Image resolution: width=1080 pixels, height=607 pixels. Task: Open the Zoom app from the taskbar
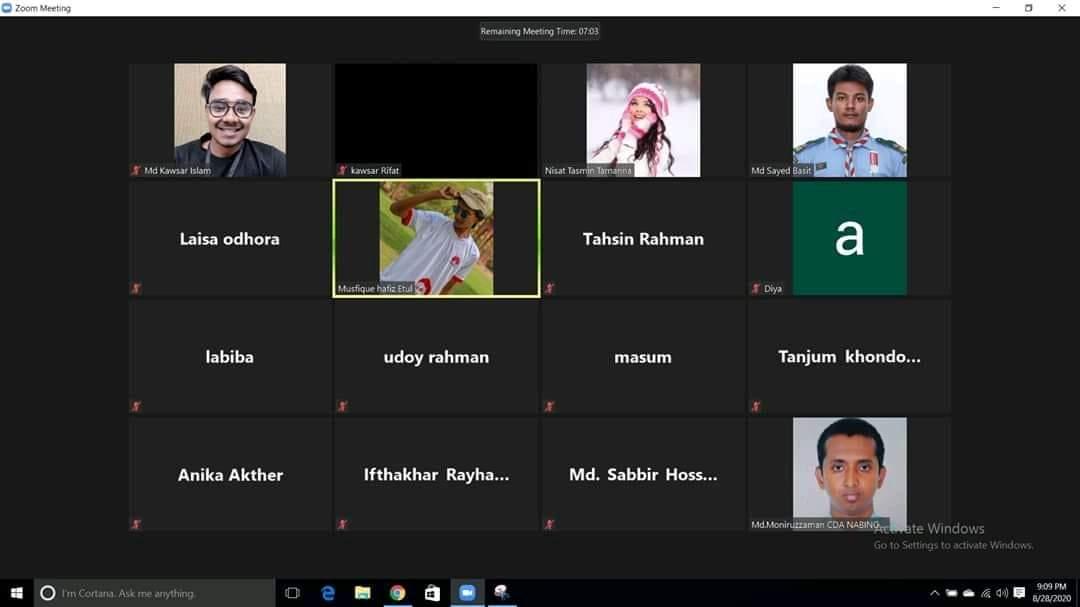pos(466,592)
